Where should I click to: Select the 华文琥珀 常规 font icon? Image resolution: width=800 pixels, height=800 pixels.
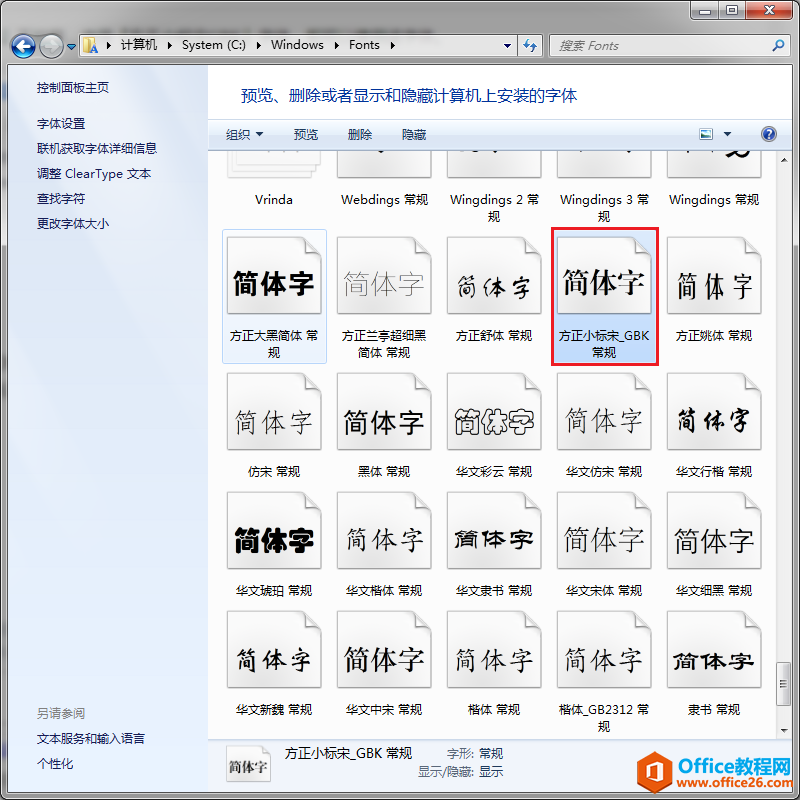tap(274, 531)
